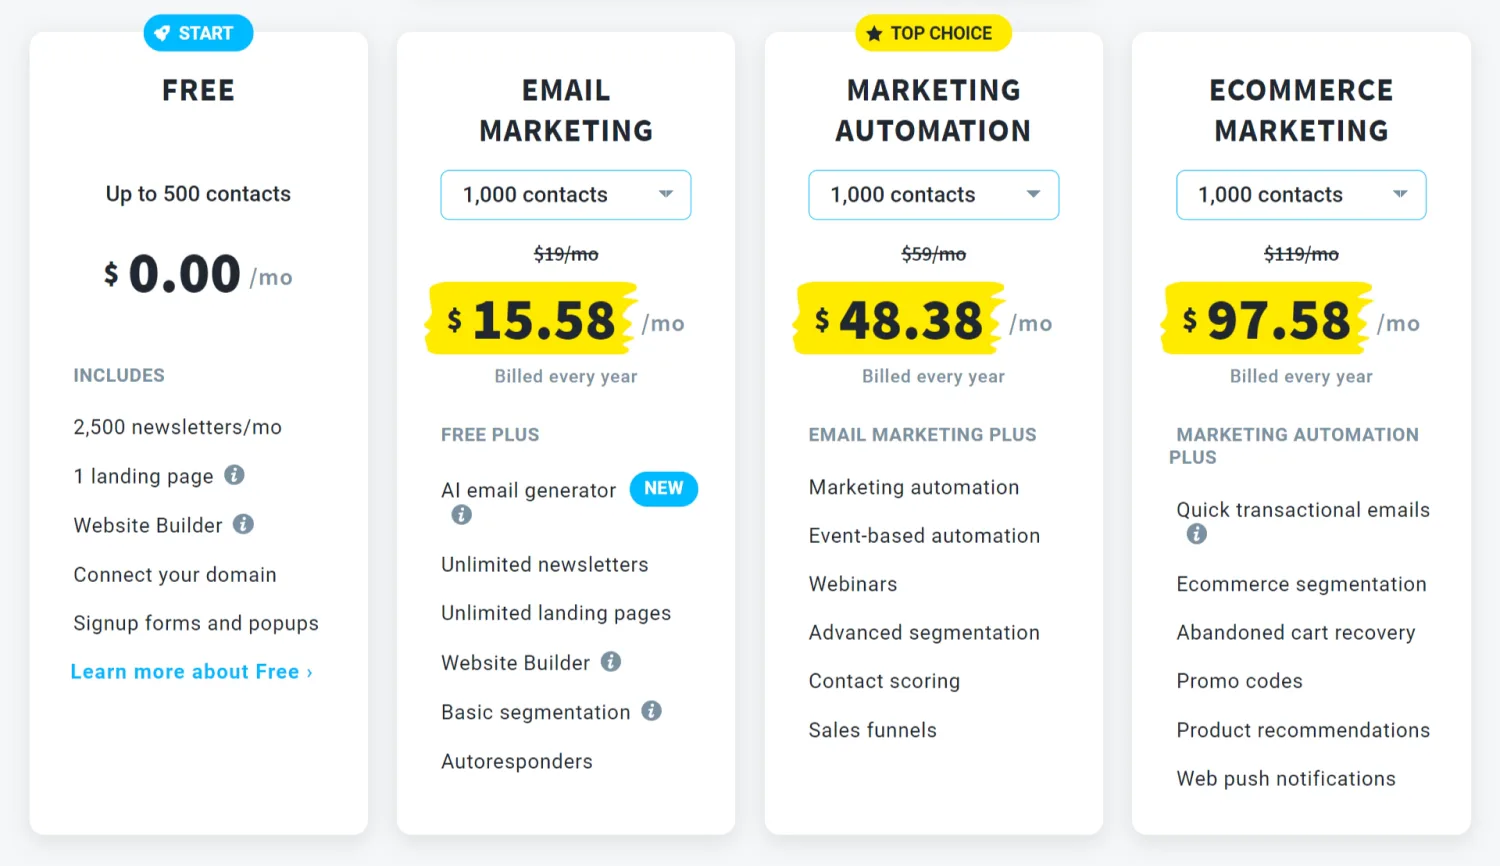Open the Learn more about Free link

pos(191,672)
